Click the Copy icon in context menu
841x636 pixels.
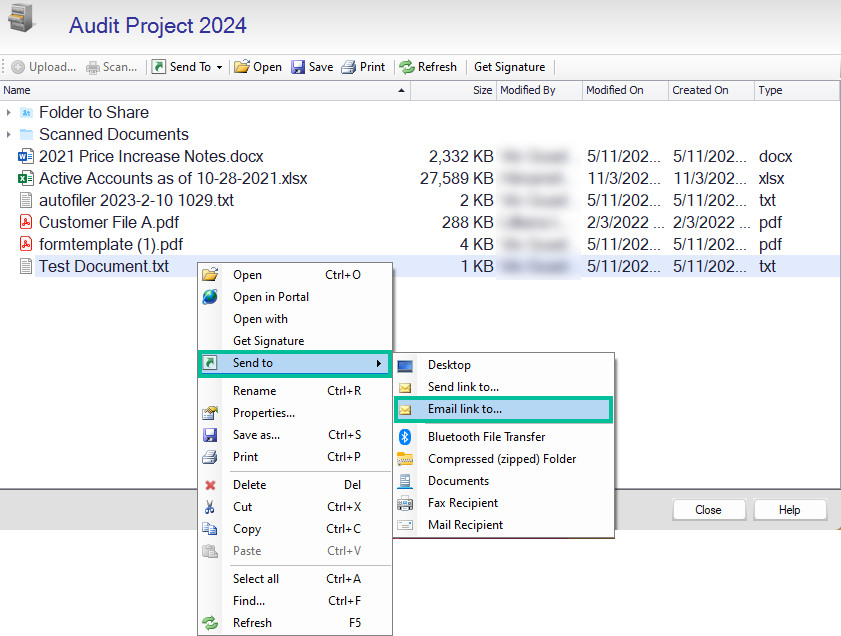[210, 529]
